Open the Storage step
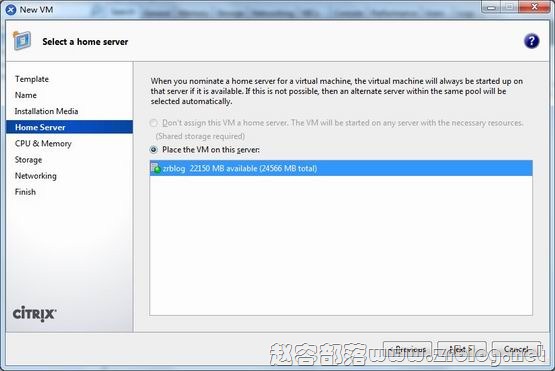Screen dimensions: 555x371 pos(28,160)
